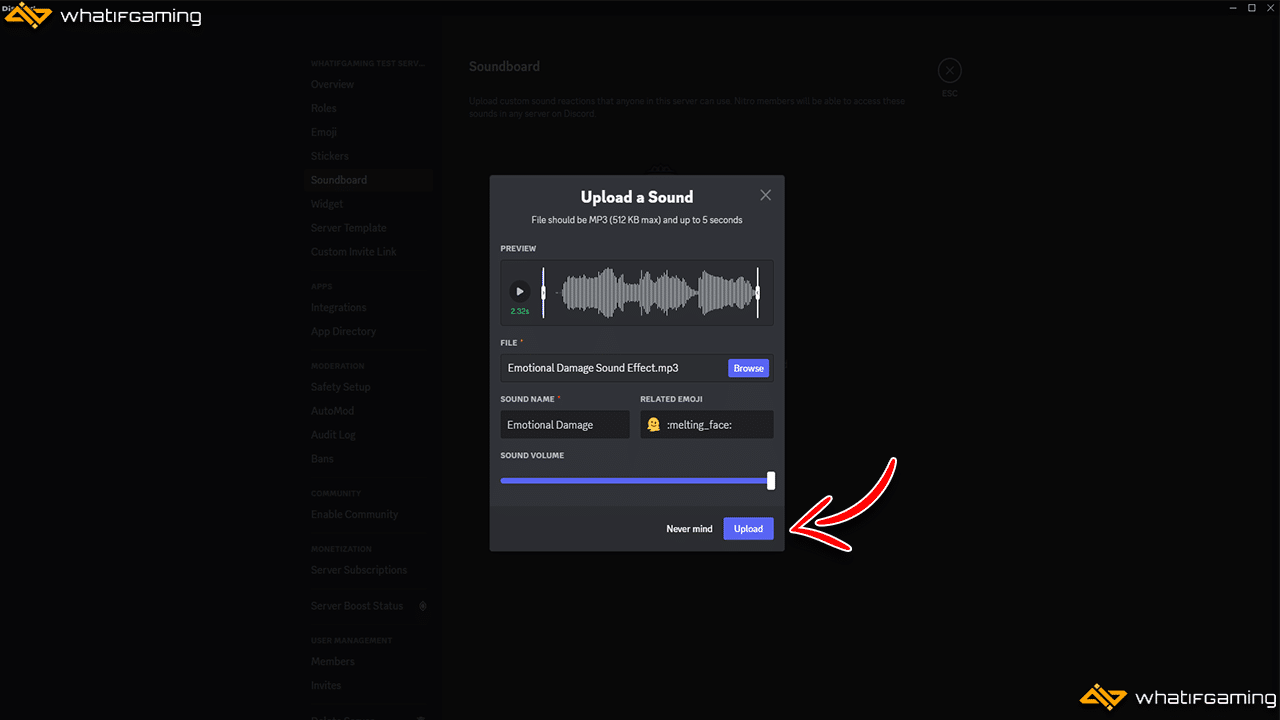Click the "File should be MP3" hint text
This screenshot has height=720, width=1280.
pyautogui.click(x=637, y=220)
